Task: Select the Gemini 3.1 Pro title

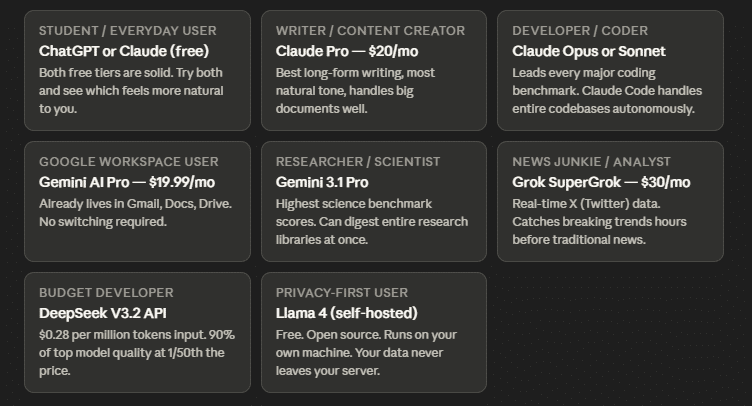Action: [x=322, y=182]
